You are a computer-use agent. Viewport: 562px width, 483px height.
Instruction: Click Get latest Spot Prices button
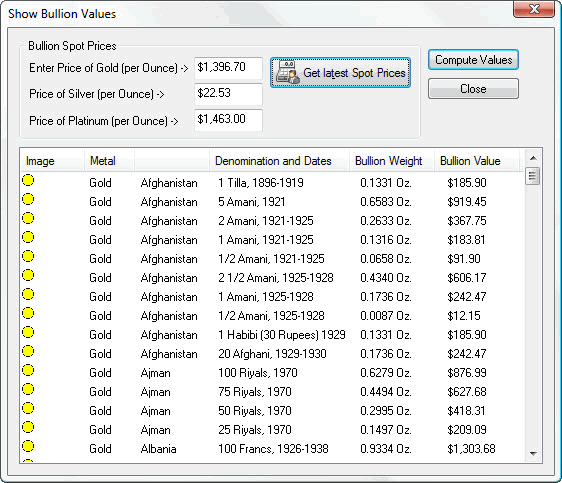coord(340,73)
